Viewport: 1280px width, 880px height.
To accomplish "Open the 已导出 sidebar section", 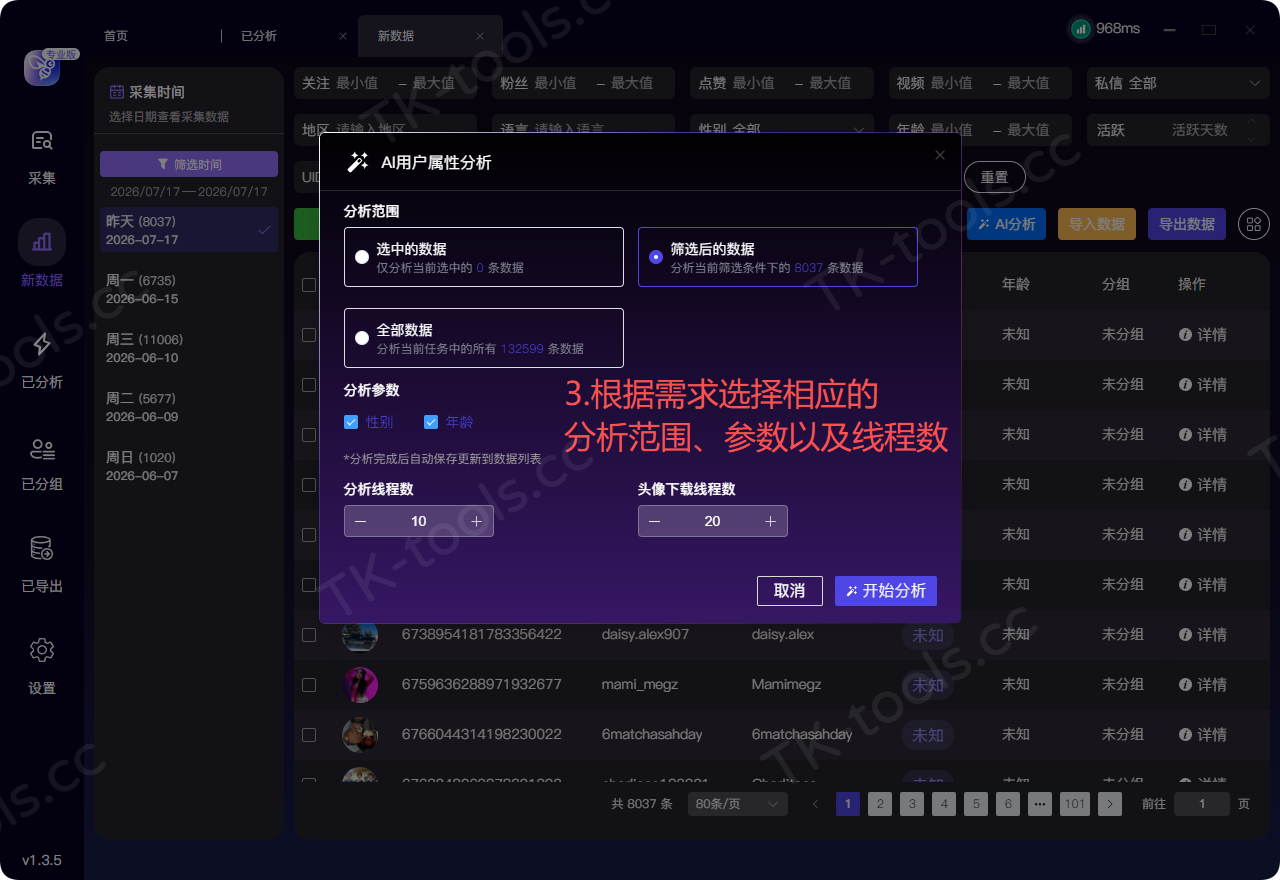I will click(x=42, y=564).
